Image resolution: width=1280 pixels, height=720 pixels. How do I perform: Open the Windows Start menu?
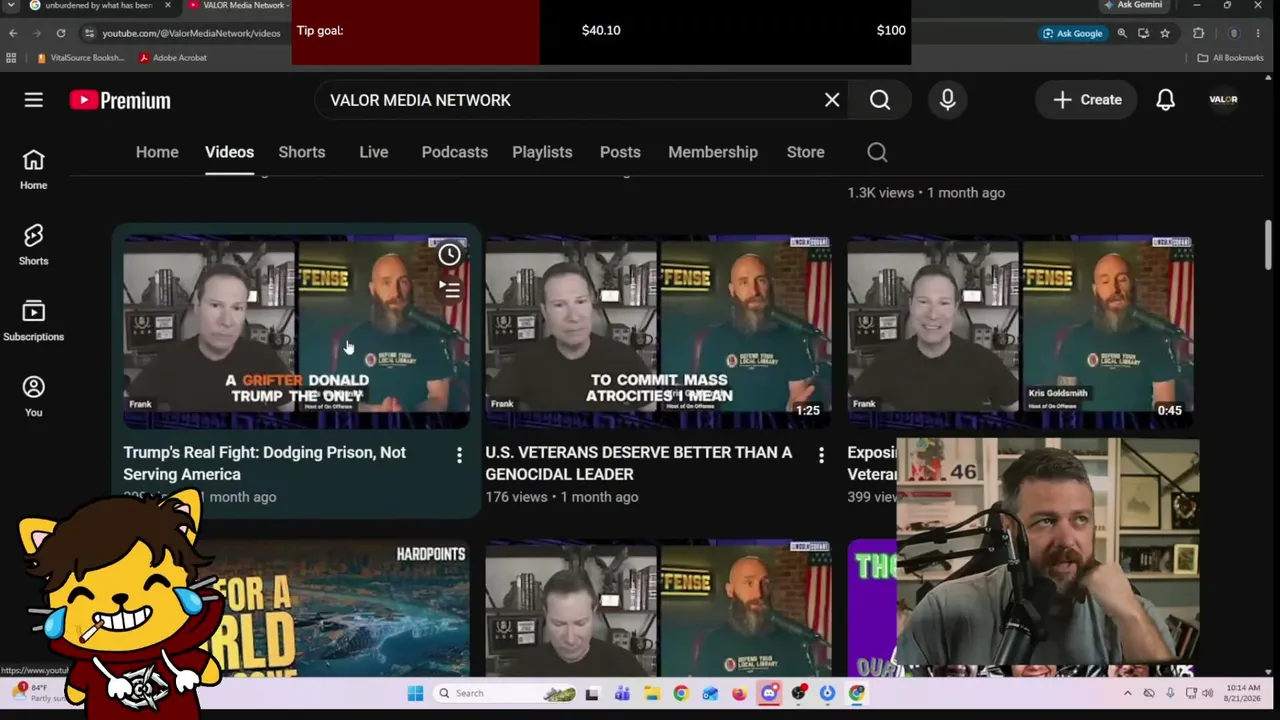click(415, 693)
